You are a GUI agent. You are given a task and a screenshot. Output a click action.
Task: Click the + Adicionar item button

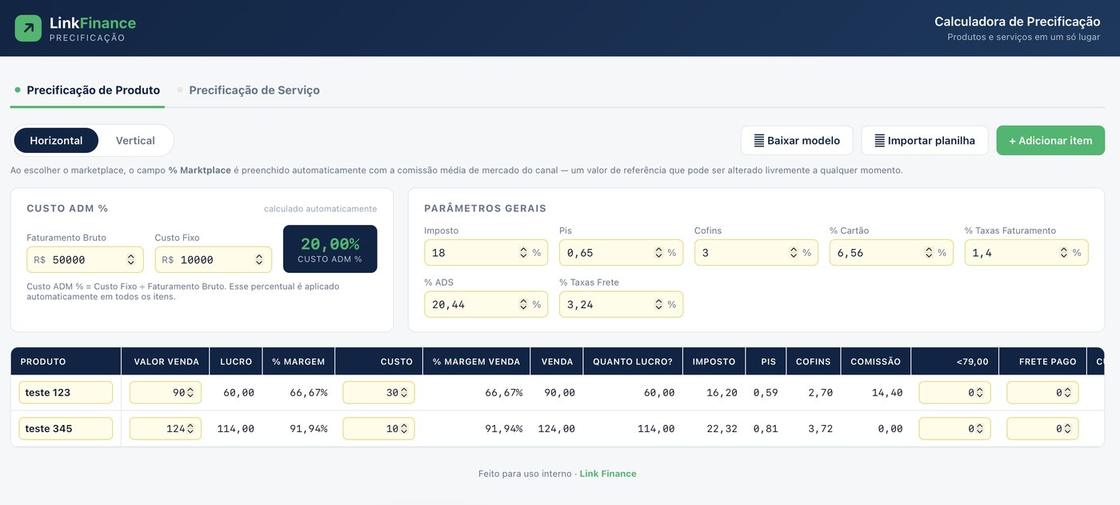(1051, 141)
